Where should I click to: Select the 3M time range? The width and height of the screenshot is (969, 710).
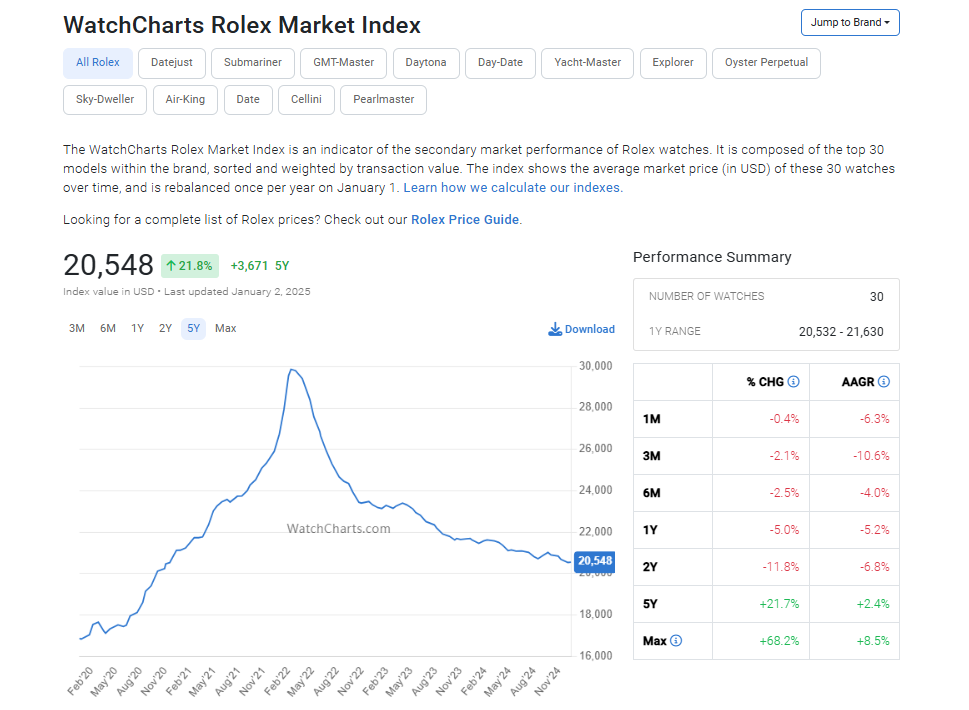(x=77, y=329)
